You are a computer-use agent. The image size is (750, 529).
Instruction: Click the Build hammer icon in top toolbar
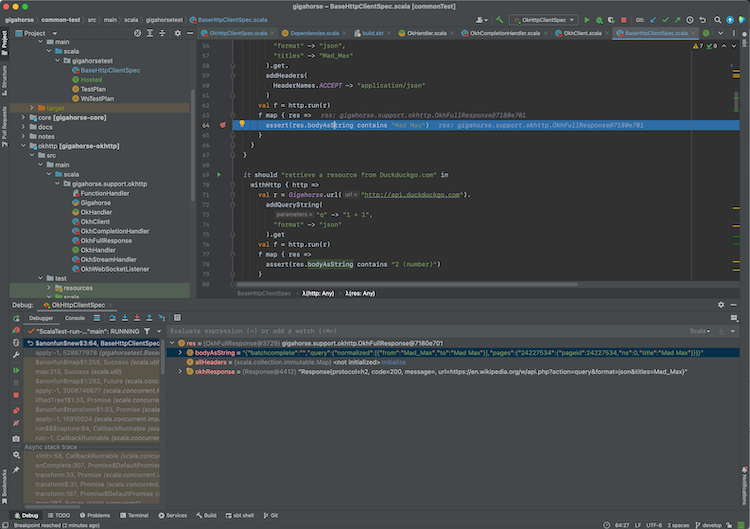(499, 19)
